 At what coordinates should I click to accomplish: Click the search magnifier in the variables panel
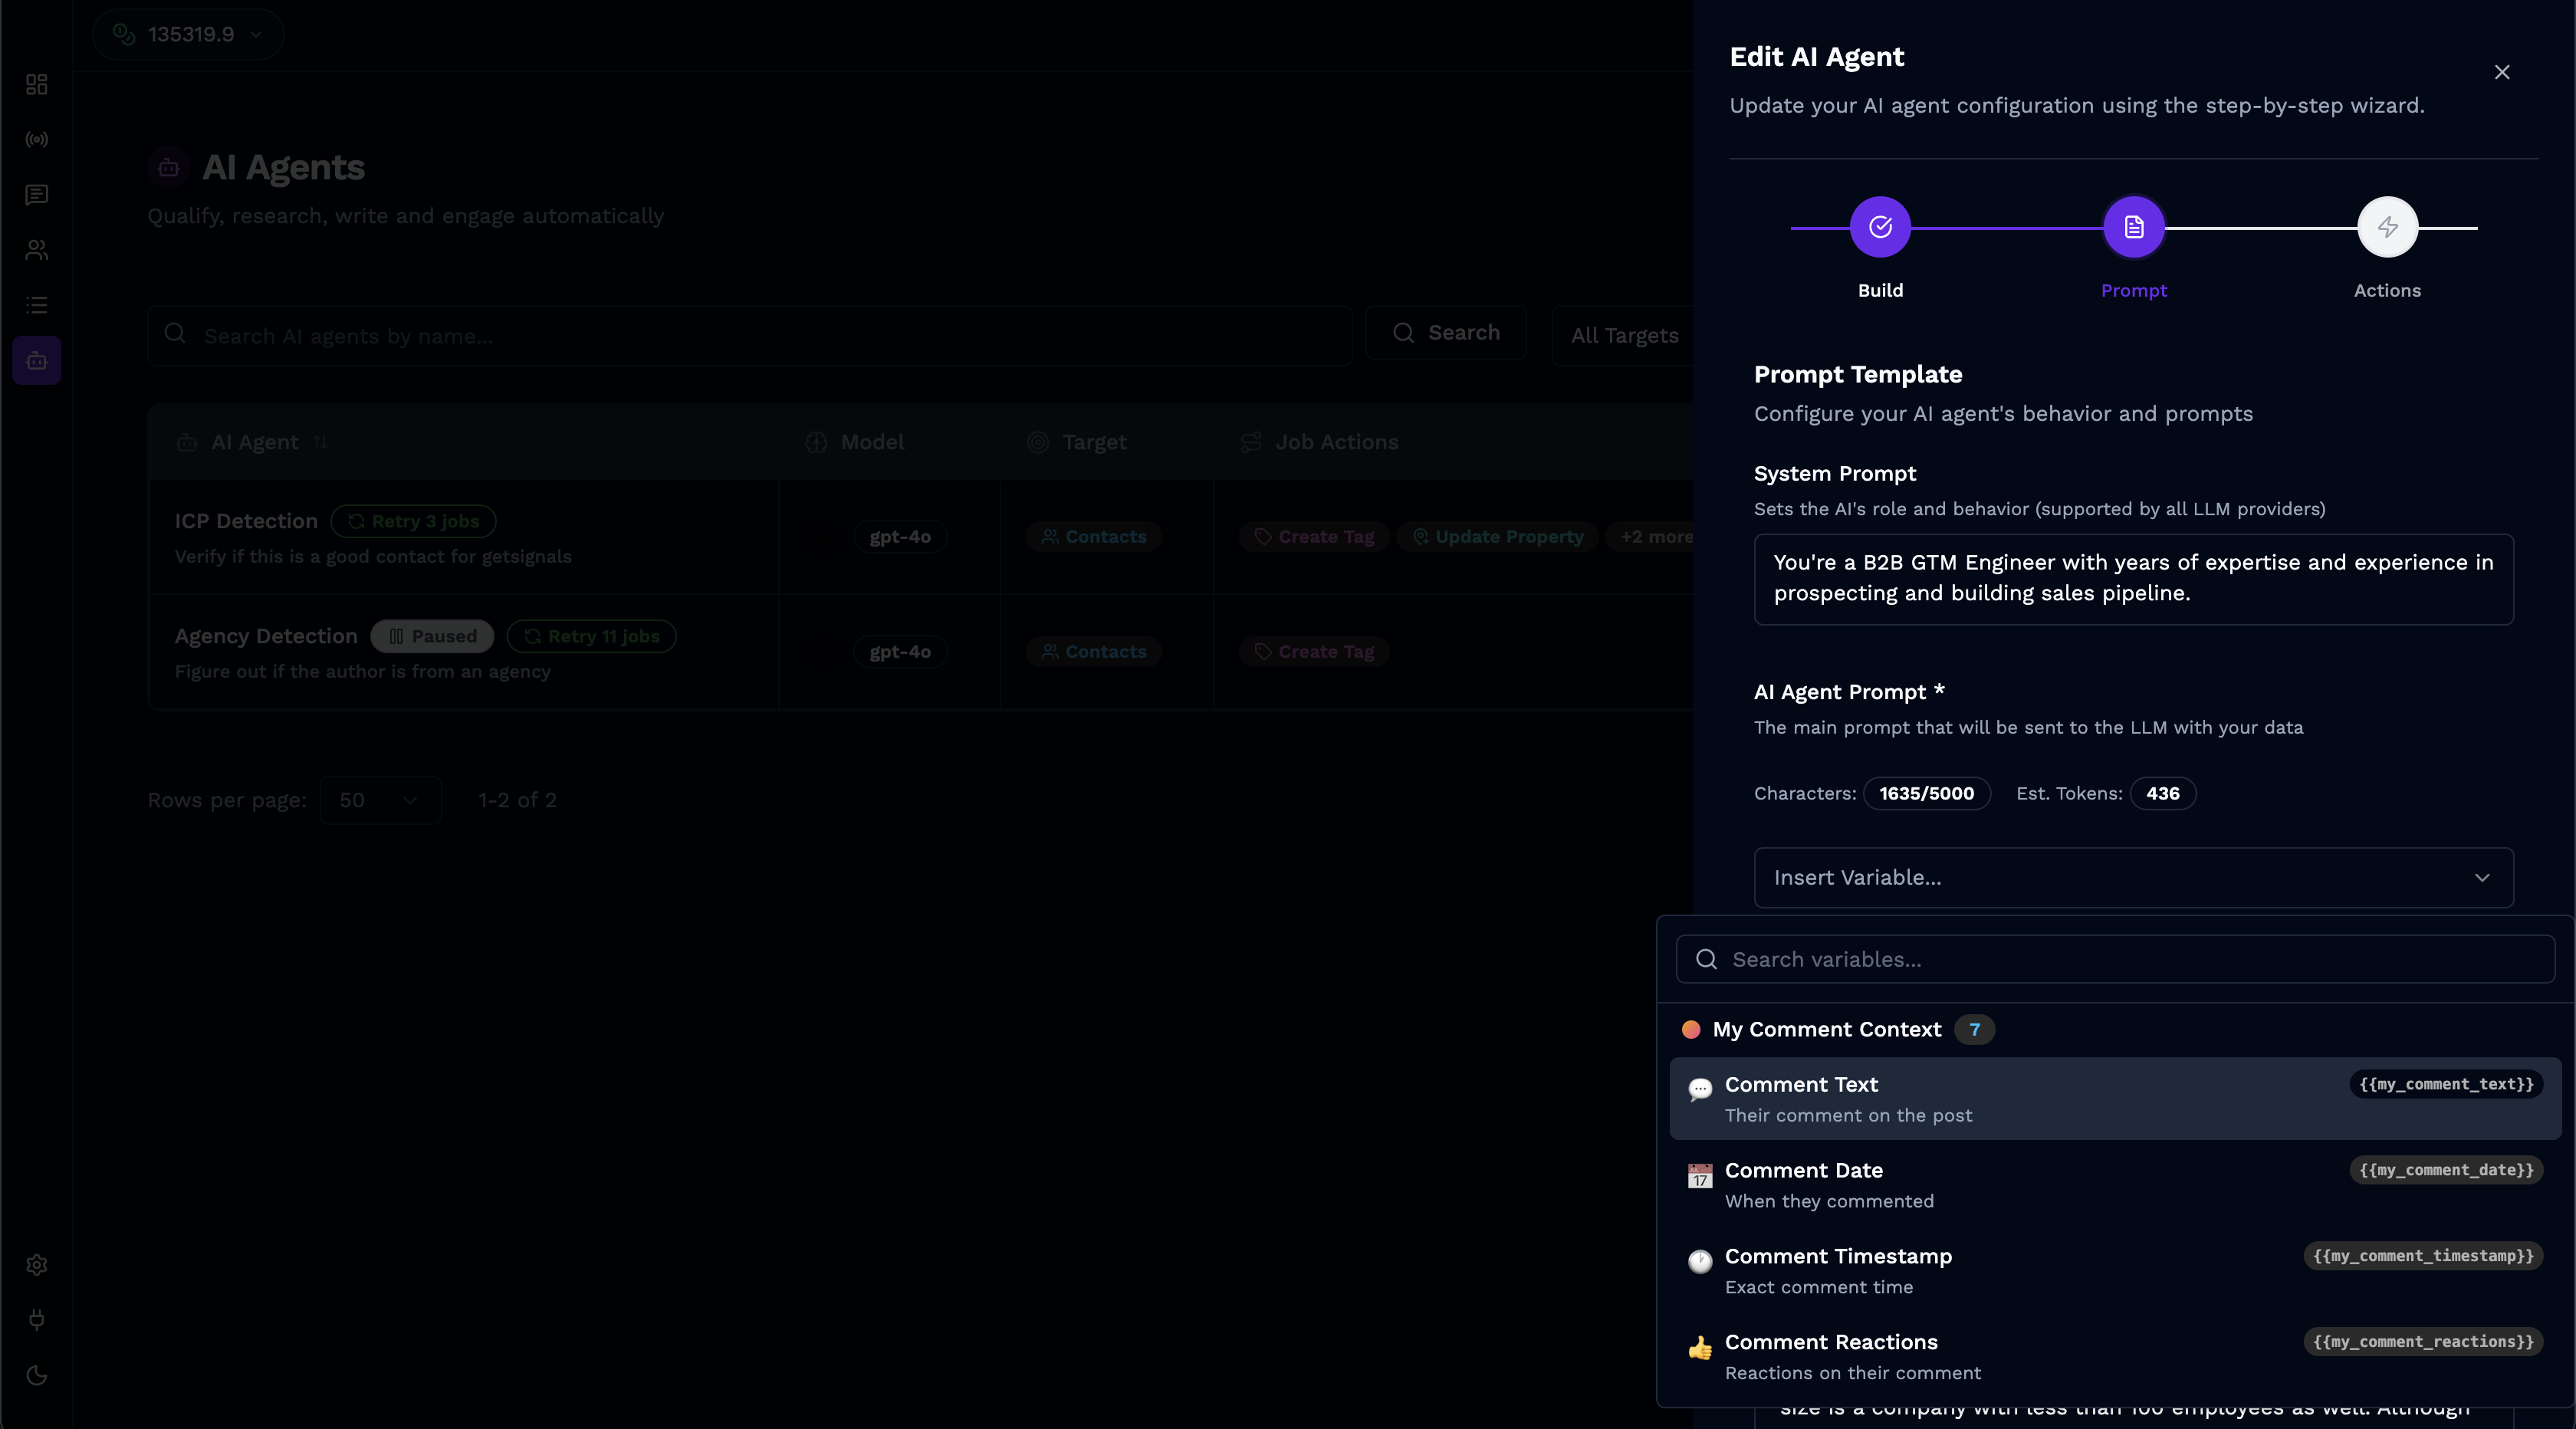coord(1706,959)
